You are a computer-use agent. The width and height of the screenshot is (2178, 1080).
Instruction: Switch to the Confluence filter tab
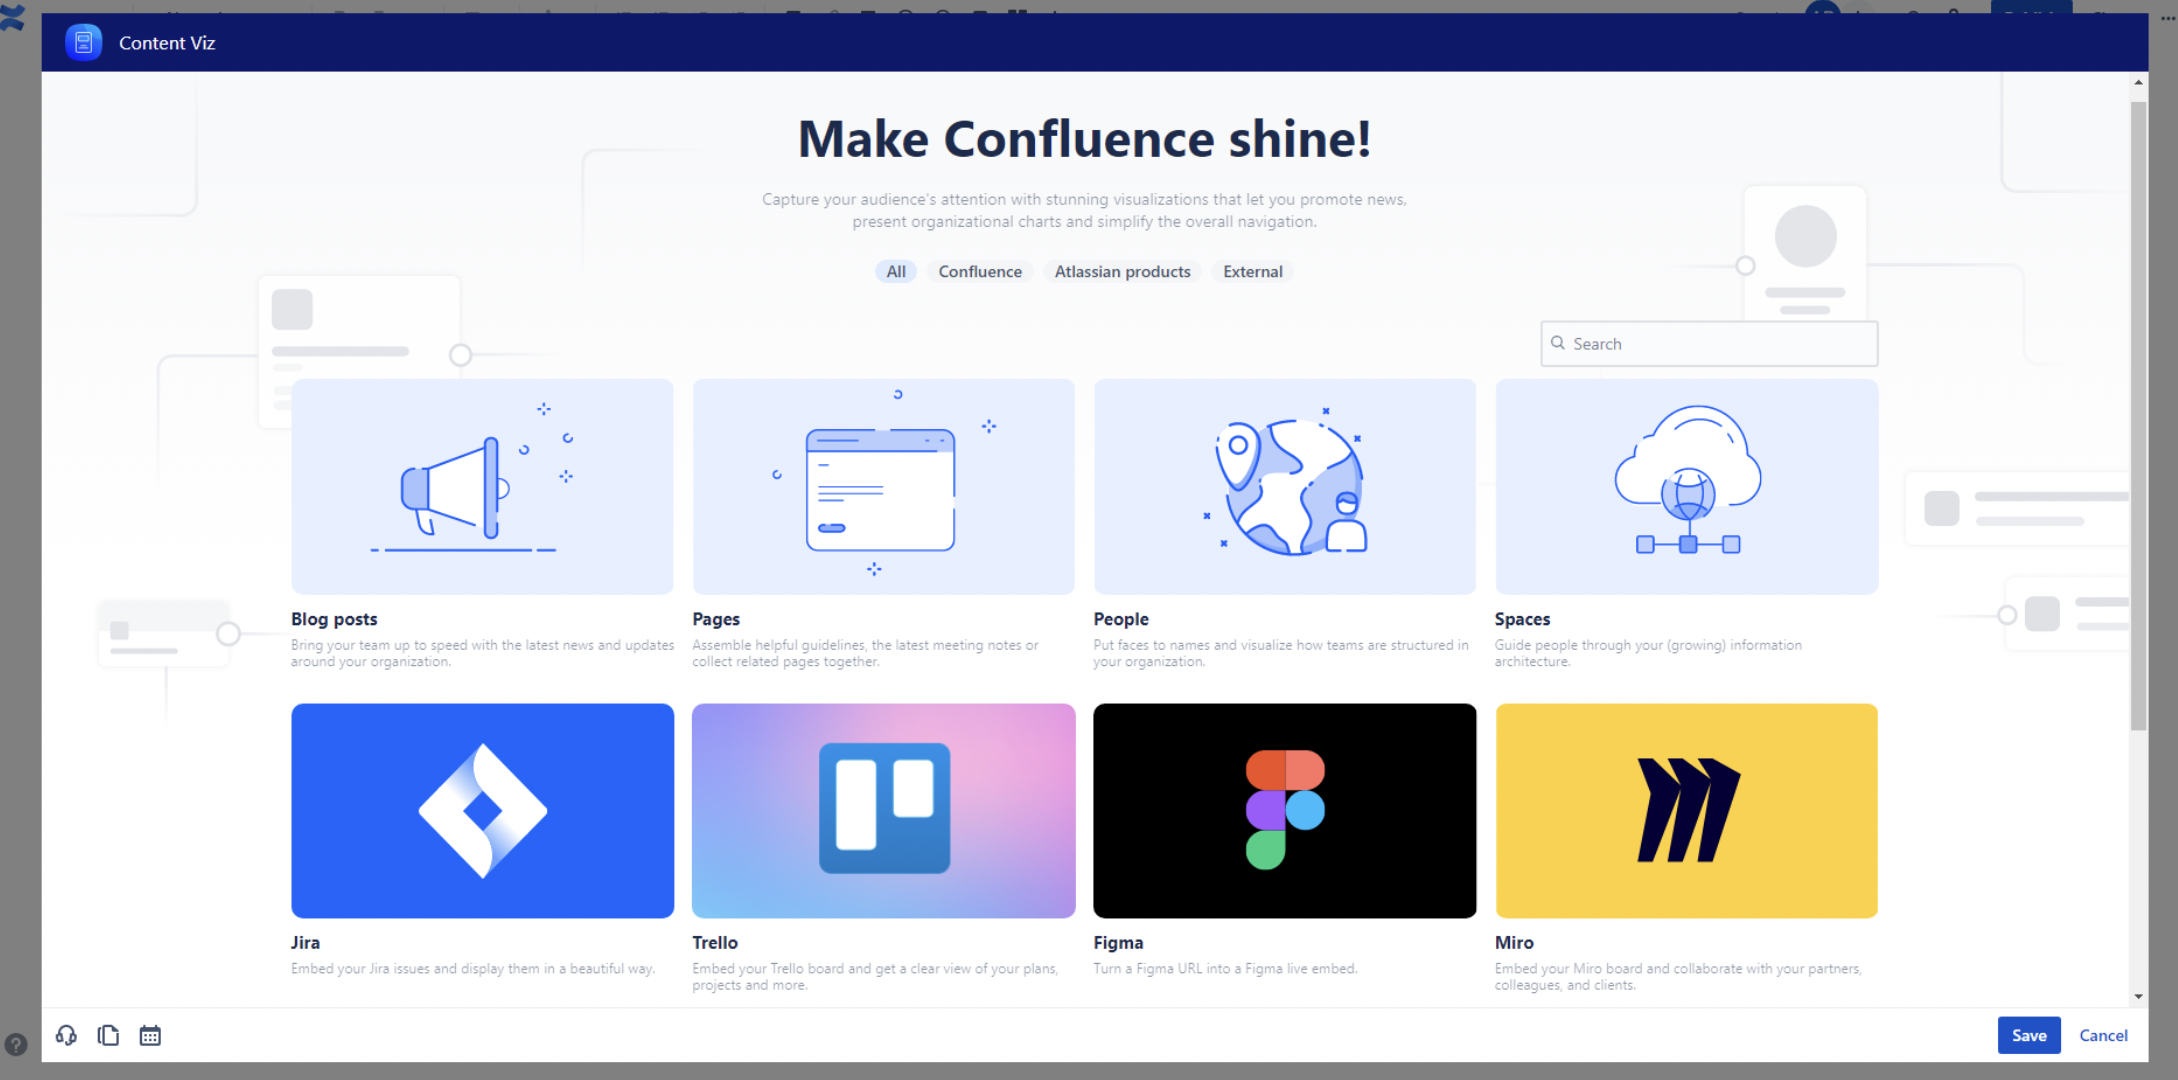click(980, 271)
